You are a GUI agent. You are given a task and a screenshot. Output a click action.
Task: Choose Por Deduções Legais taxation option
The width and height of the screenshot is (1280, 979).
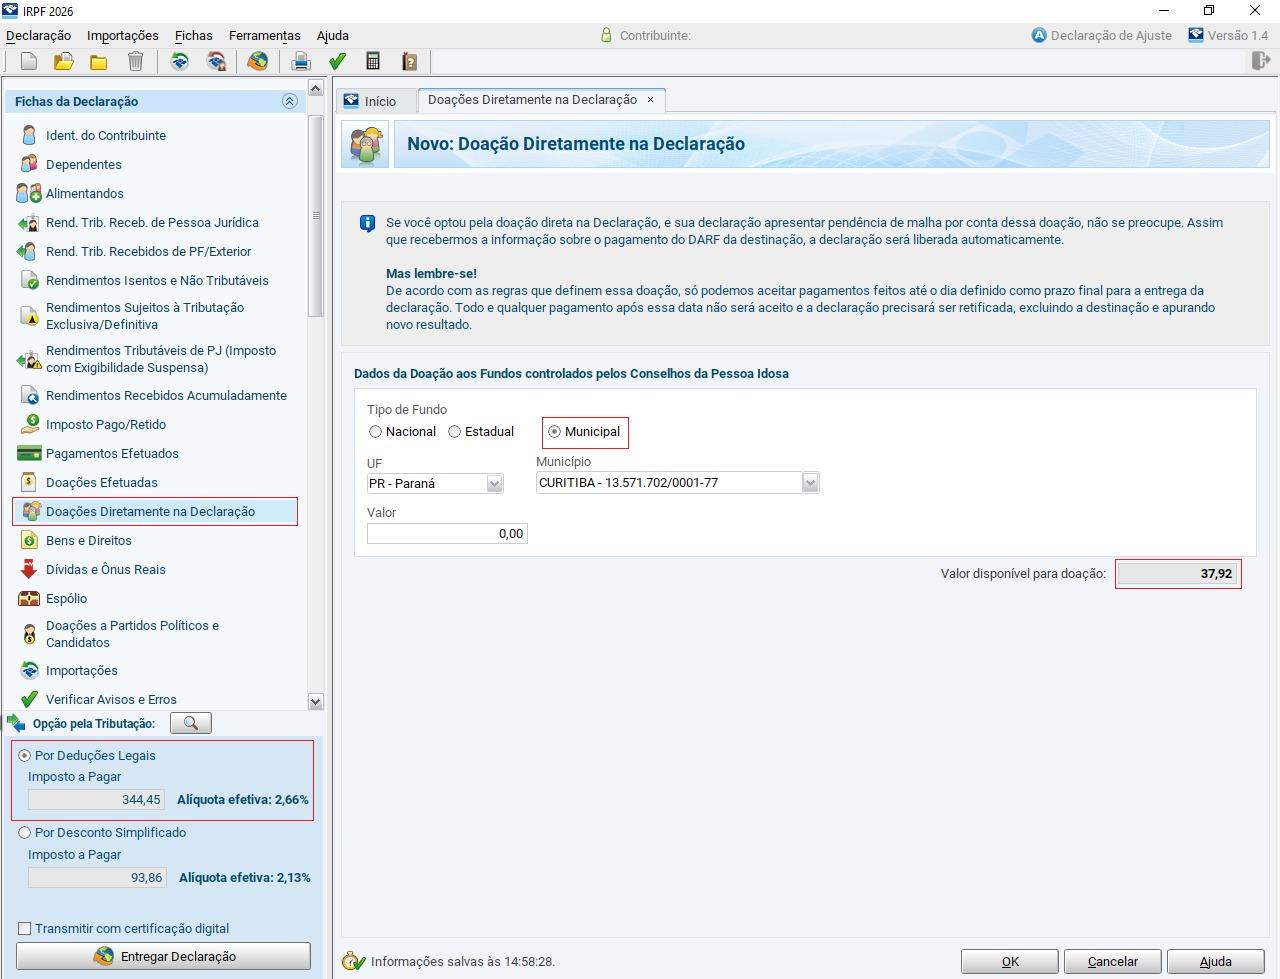coord(25,756)
